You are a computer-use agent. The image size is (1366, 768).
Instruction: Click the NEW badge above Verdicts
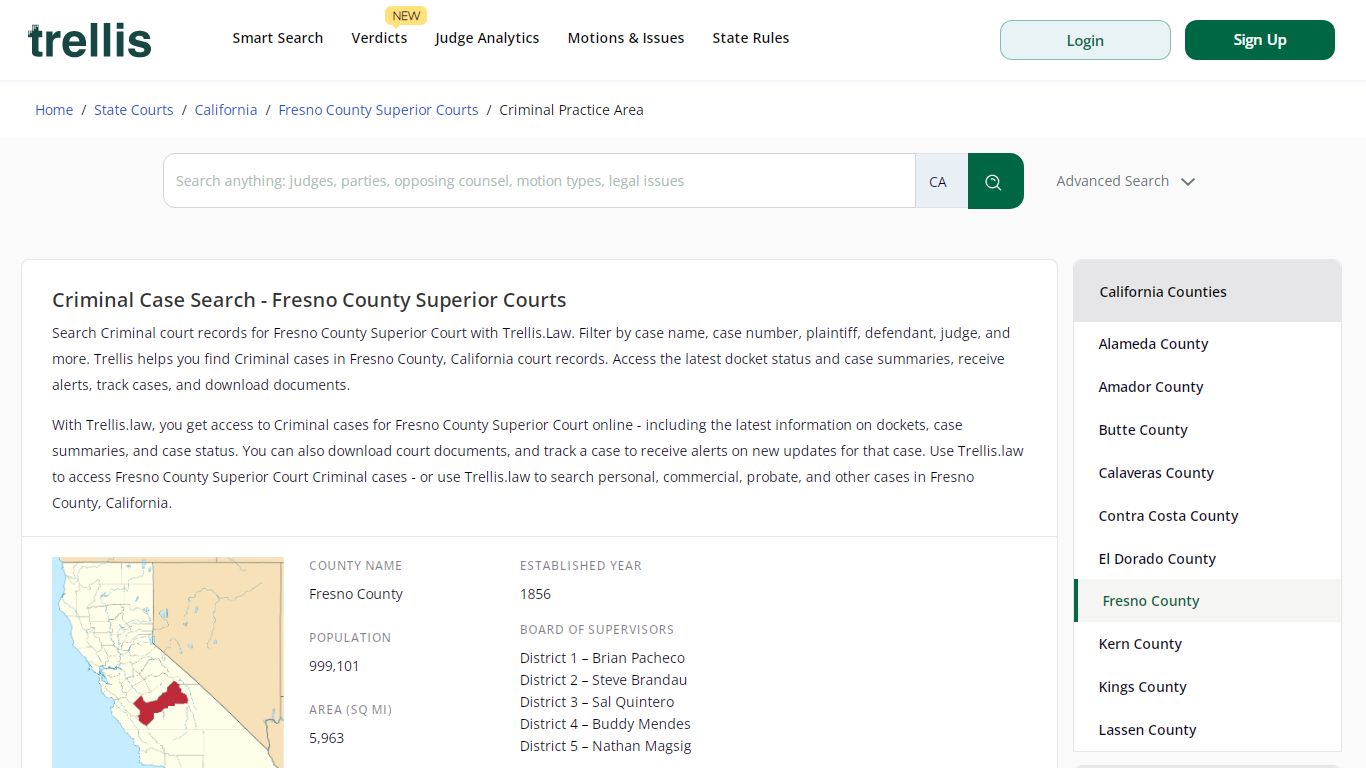[x=406, y=15]
